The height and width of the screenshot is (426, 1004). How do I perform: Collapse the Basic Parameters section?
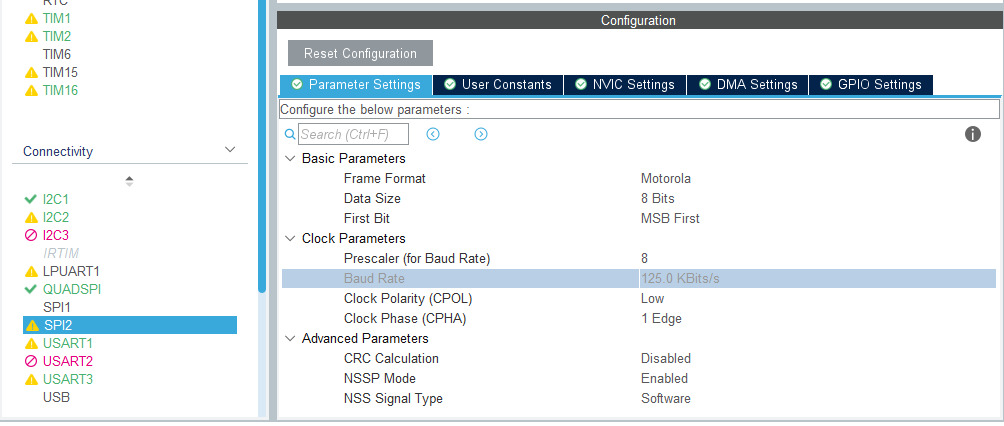[x=290, y=158]
